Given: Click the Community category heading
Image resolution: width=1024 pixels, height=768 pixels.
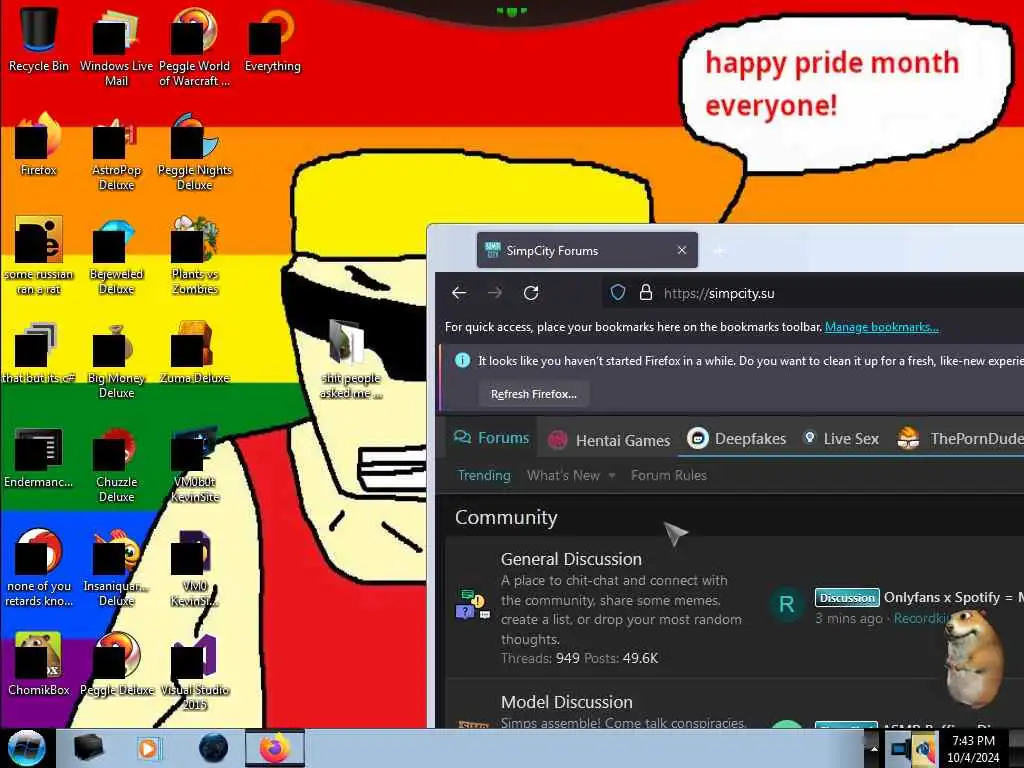Looking at the screenshot, I should click(506, 517).
